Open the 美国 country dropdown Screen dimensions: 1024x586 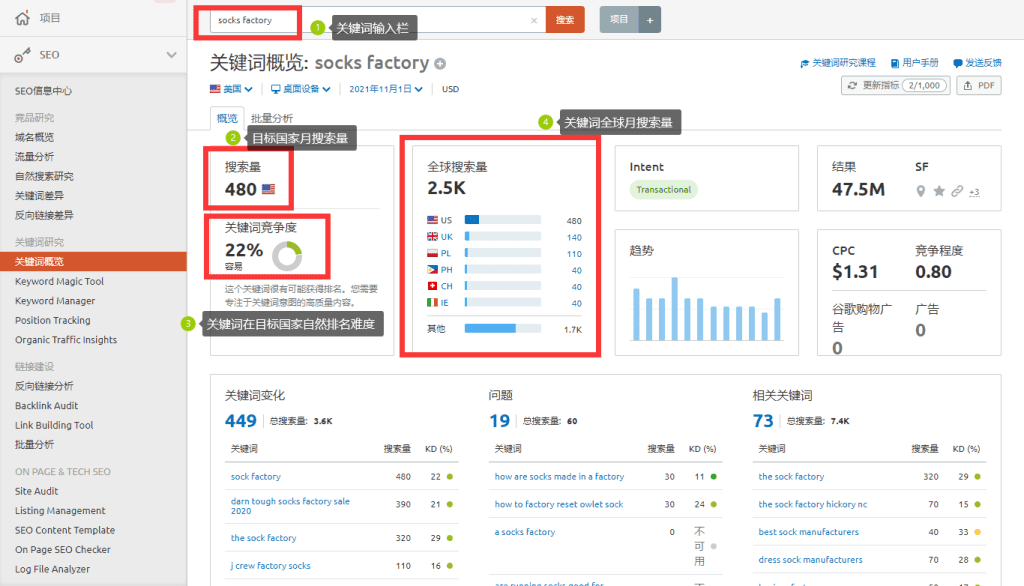(x=231, y=89)
